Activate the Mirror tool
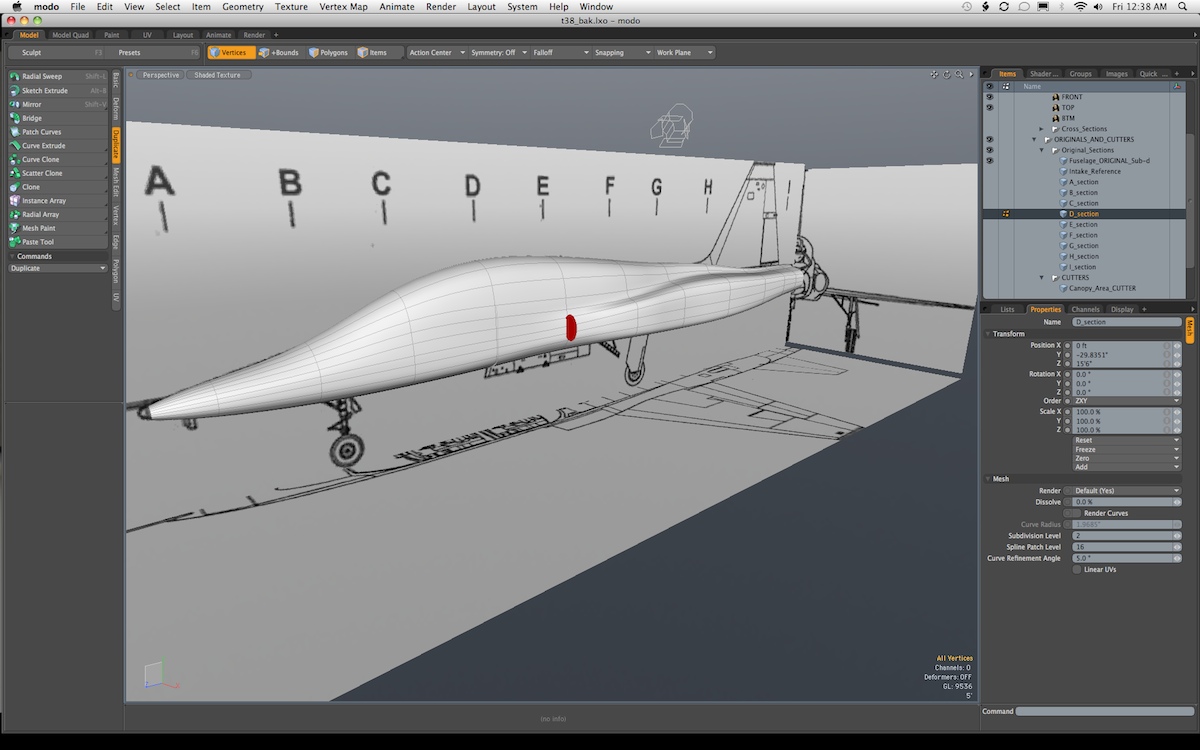This screenshot has width=1200, height=750. (x=32, y=104)
